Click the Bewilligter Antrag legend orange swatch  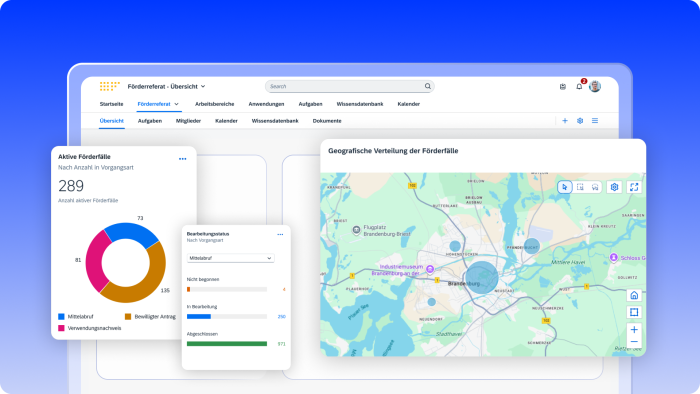[128, 316]
